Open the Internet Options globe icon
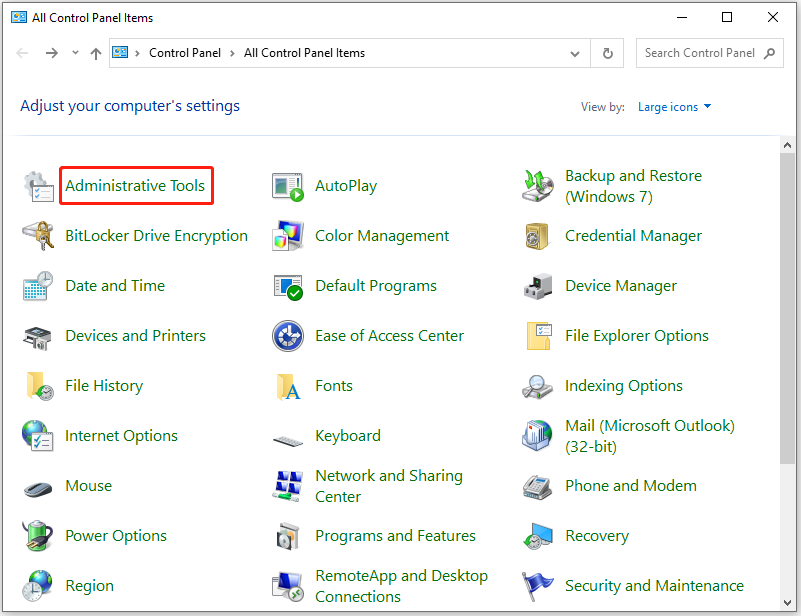Screen dimensions: 801x616 pyautogui.click(x=38, y=436)
